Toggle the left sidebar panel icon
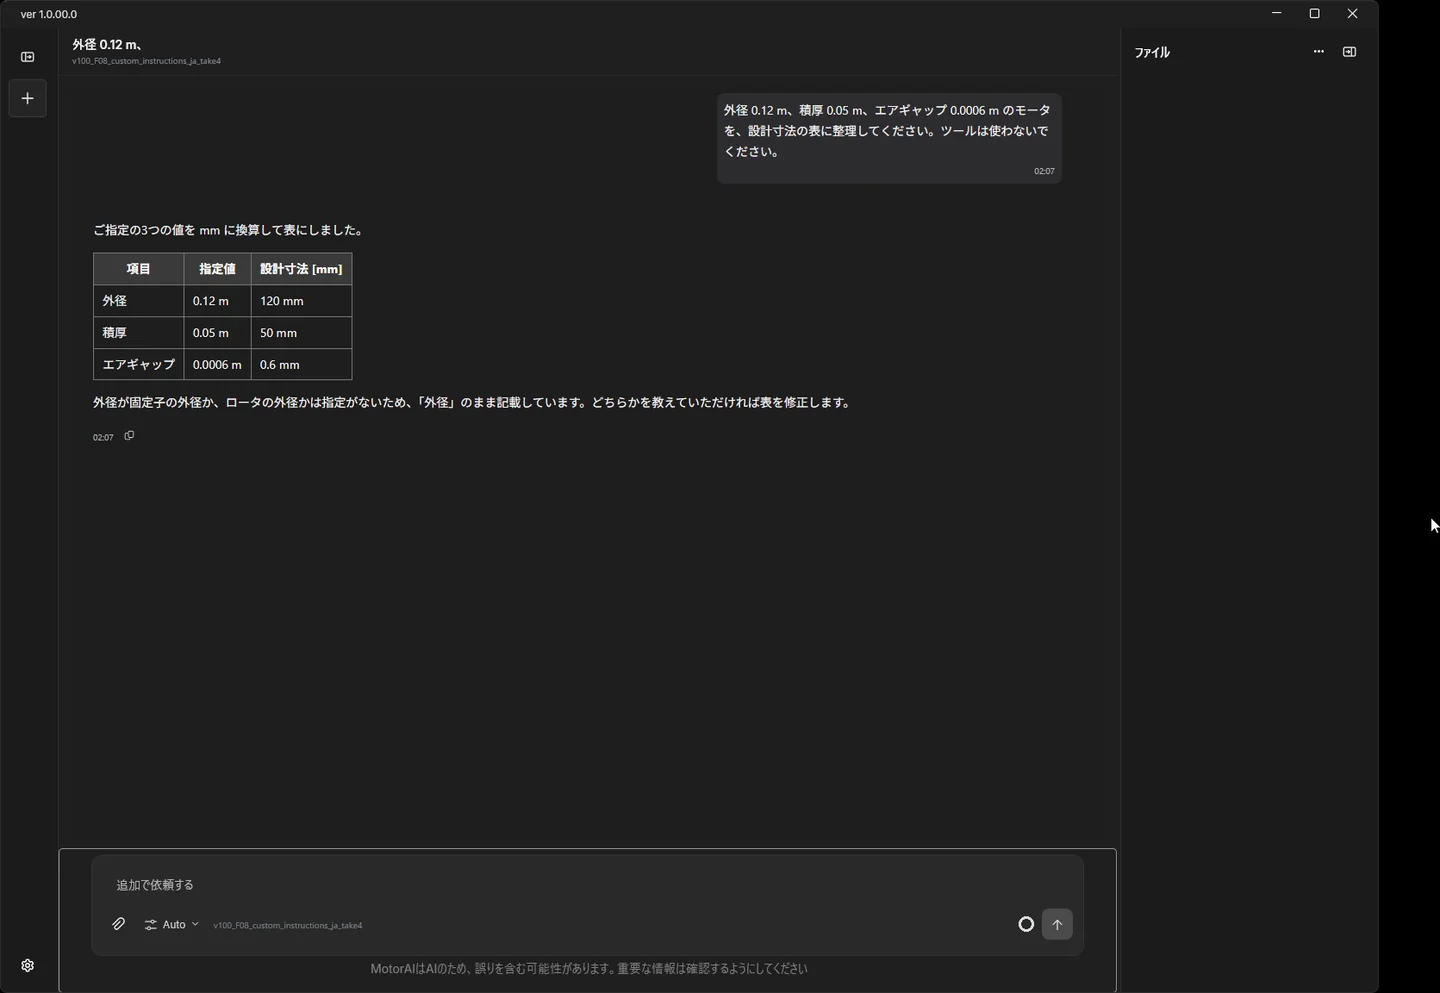 point(28,57)
